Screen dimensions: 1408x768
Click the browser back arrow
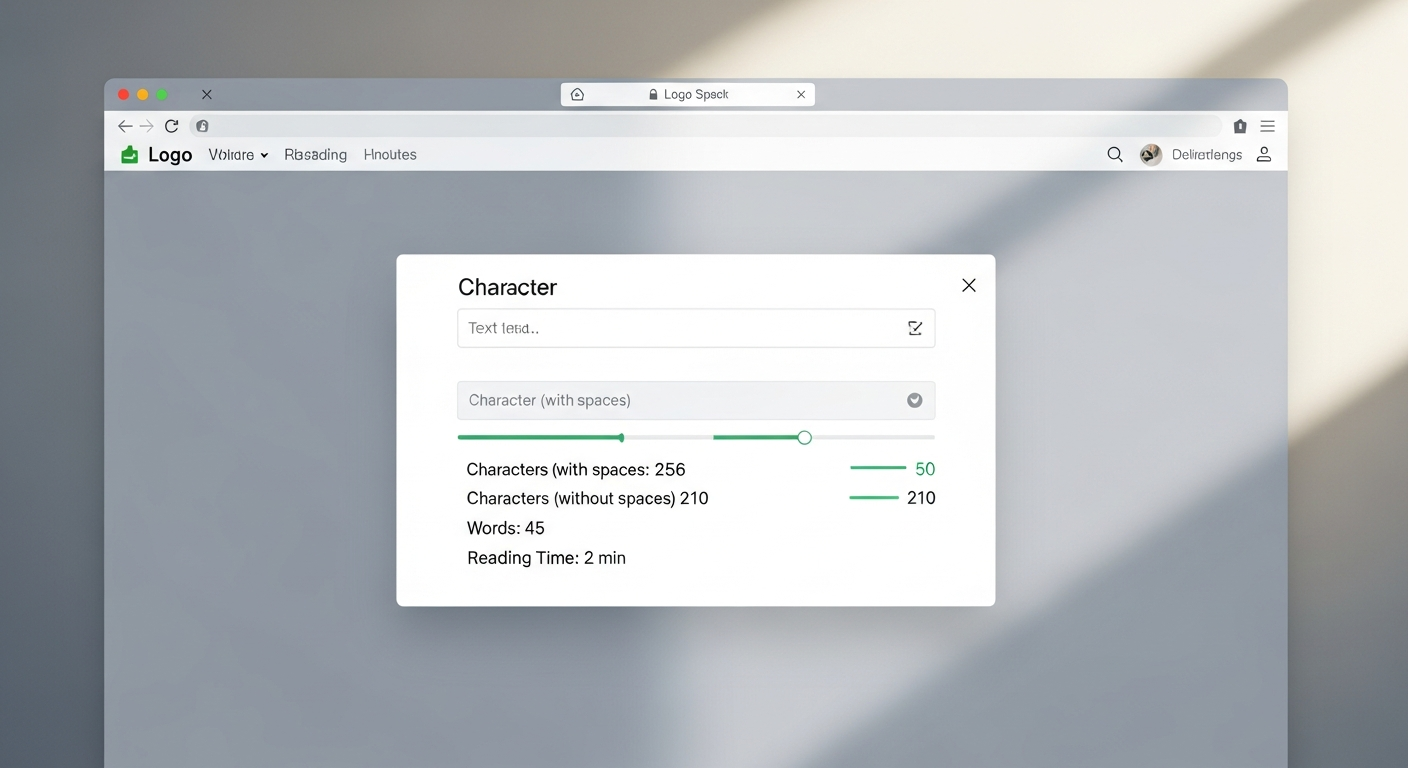(x=124, y=126)
